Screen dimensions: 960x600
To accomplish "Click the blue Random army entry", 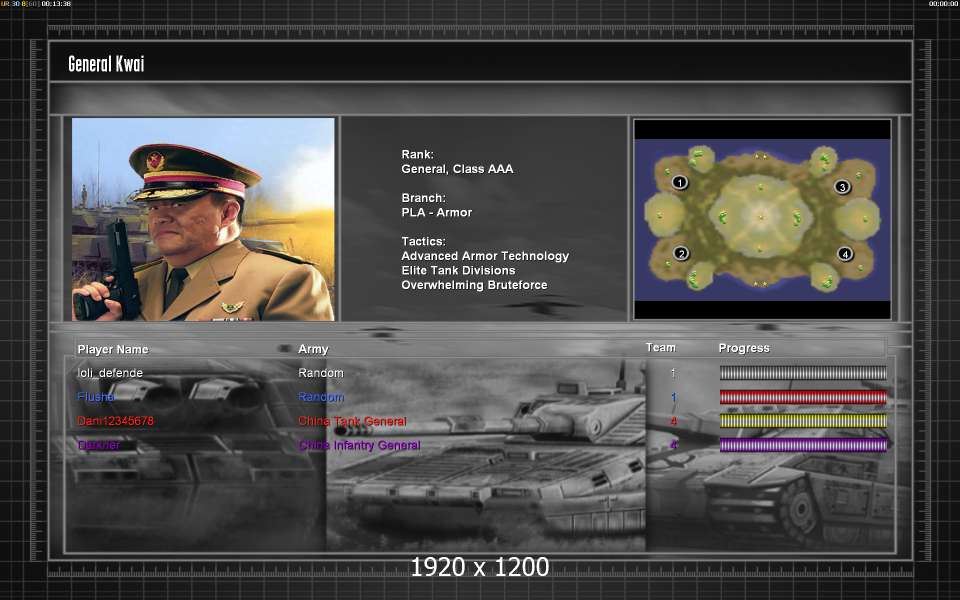I will point(321,397).
